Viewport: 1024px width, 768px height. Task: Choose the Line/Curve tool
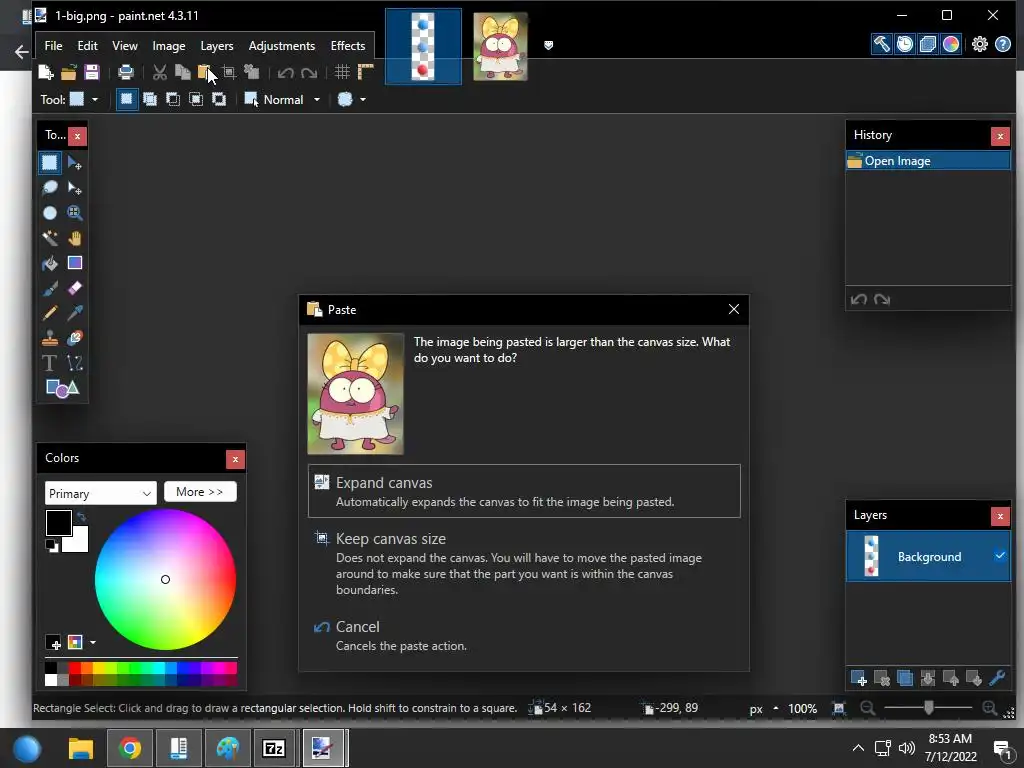(74, 363)
